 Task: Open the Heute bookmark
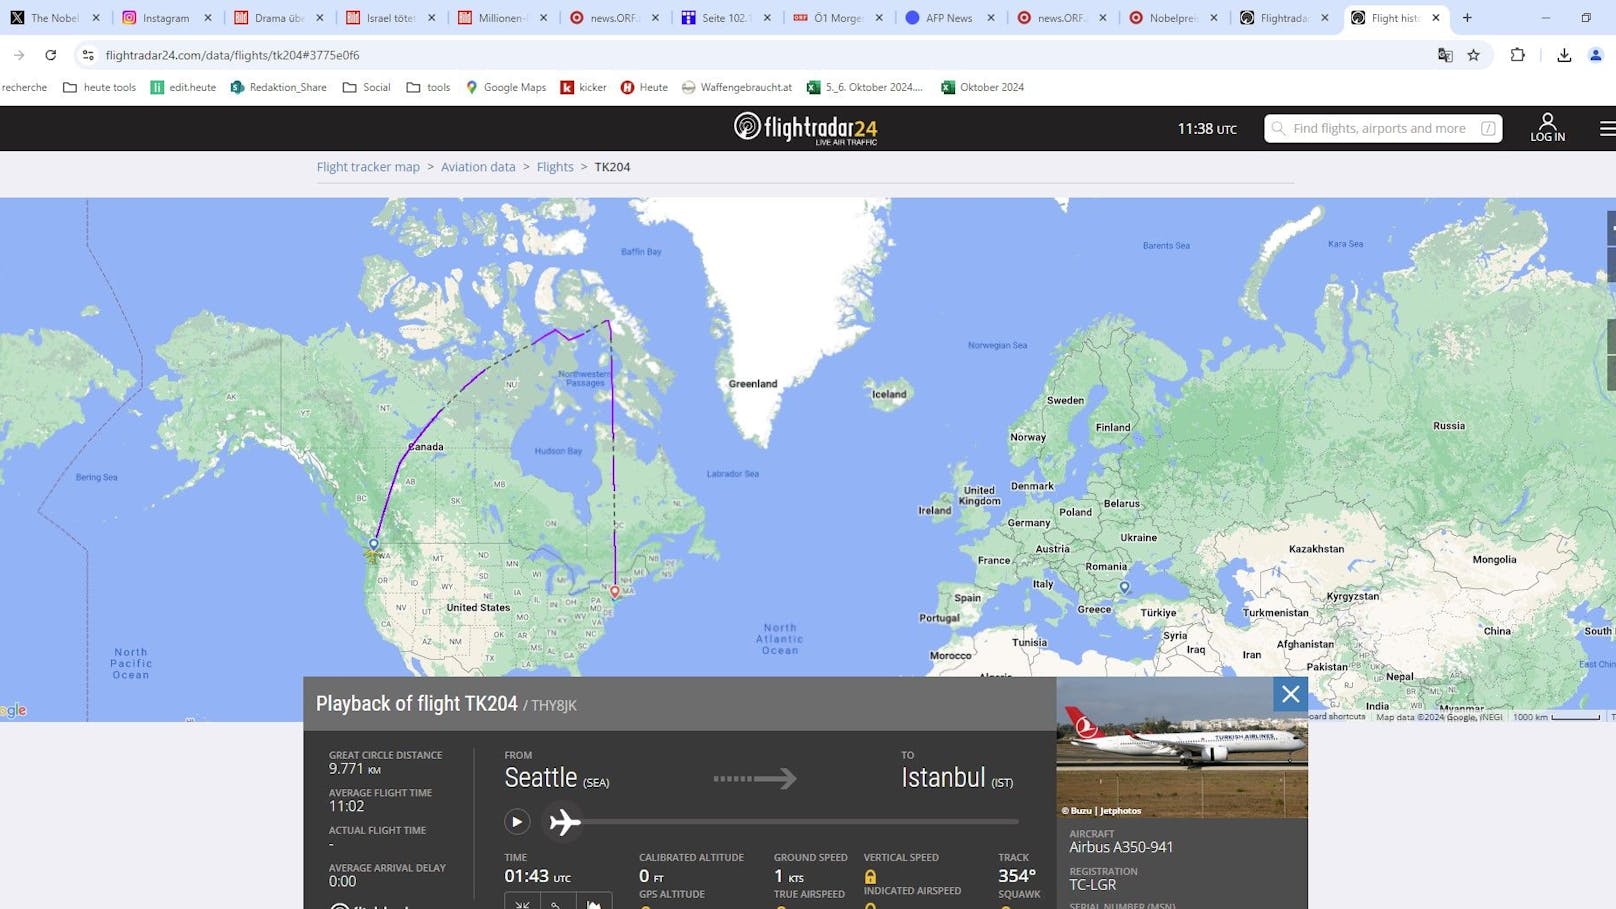coord(644,87)
